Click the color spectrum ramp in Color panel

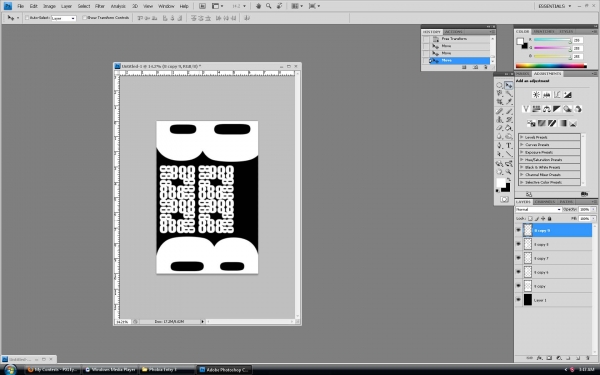pyautogui.click(x=551, y=66)
